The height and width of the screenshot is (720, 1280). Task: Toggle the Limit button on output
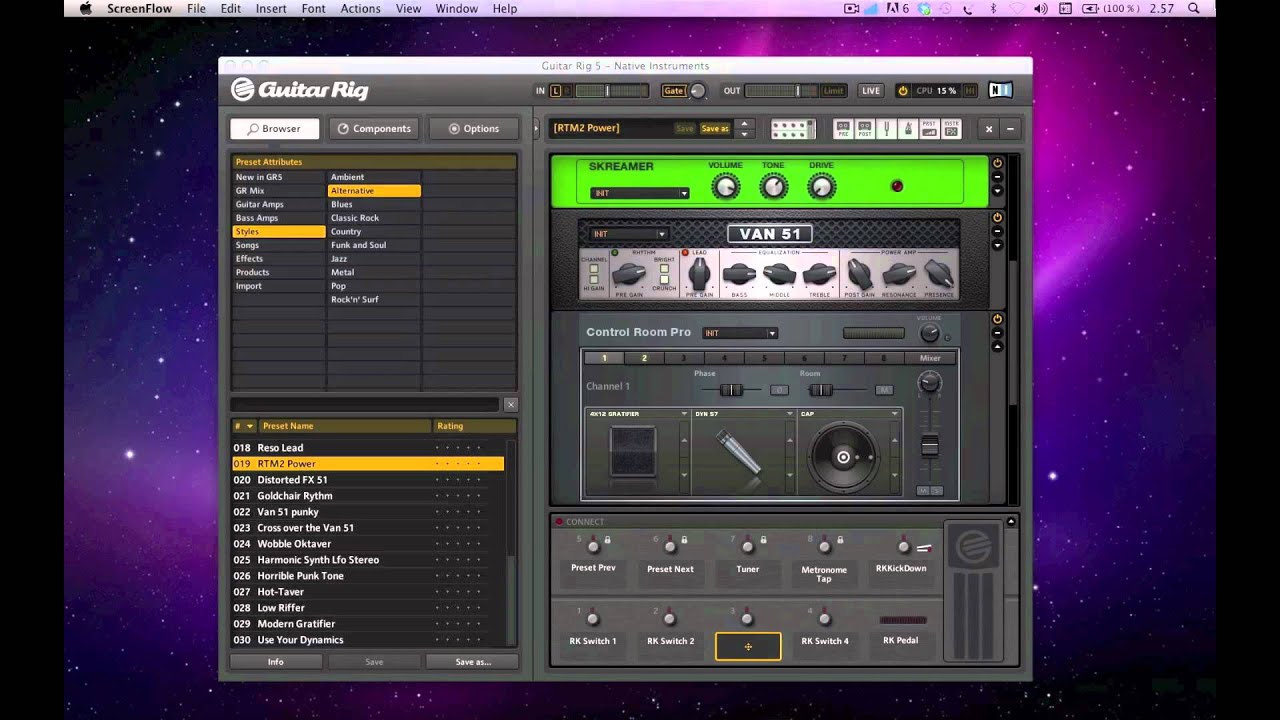833,90
